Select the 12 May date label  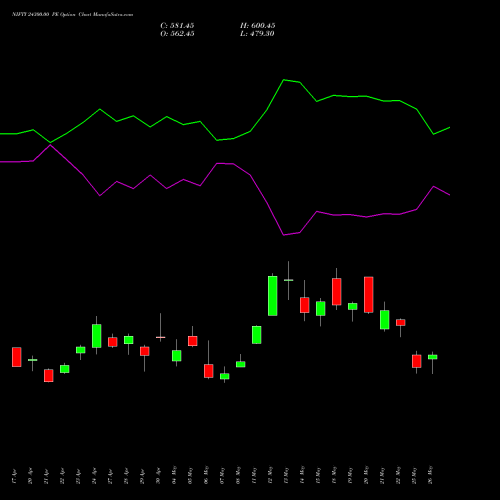click(270, 475)
